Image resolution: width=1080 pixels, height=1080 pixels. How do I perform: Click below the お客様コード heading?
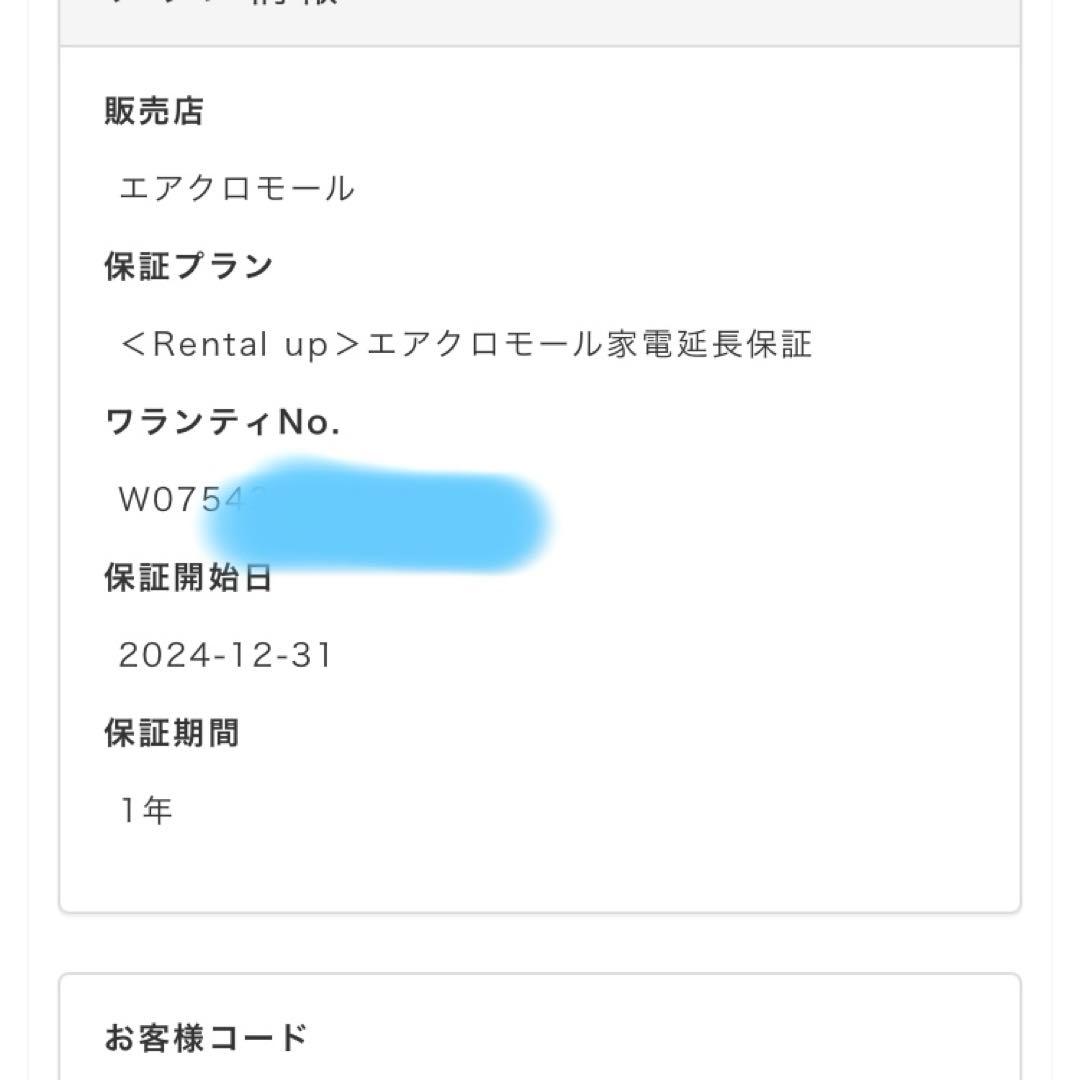point(400,1070)
